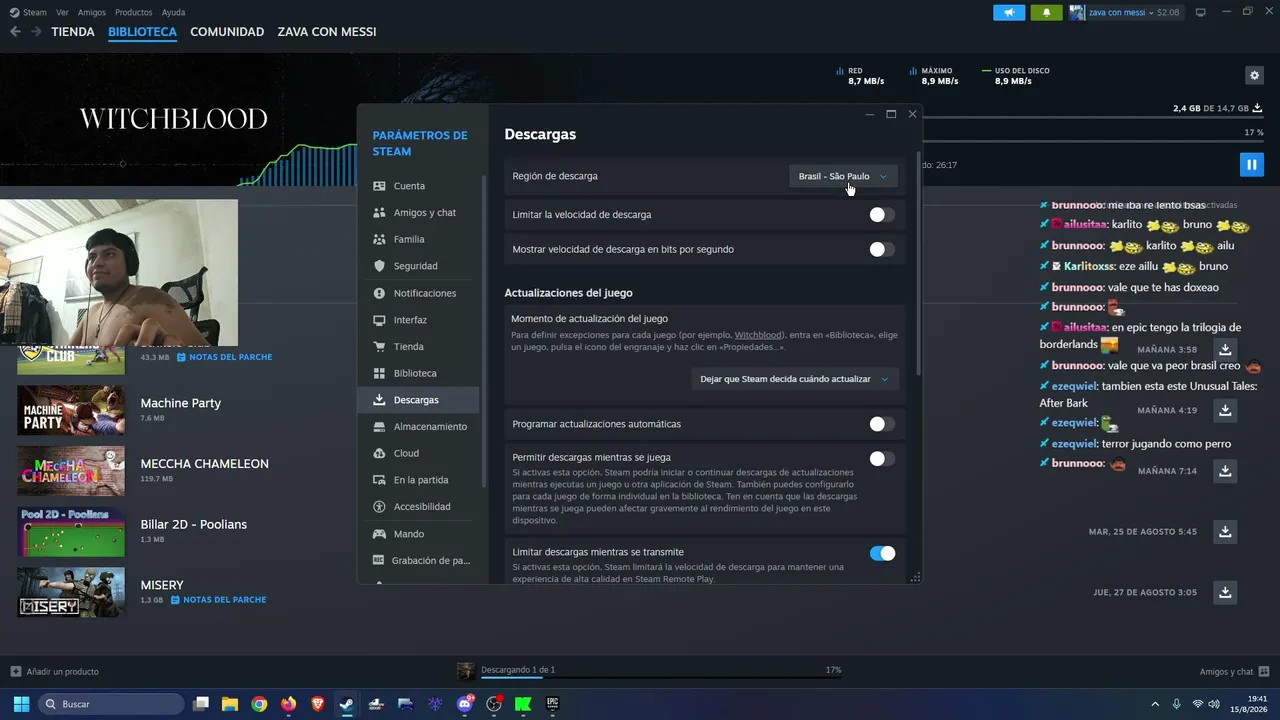Enable download speed in bits per second
Screen dimensions: 1280x720
881,249
